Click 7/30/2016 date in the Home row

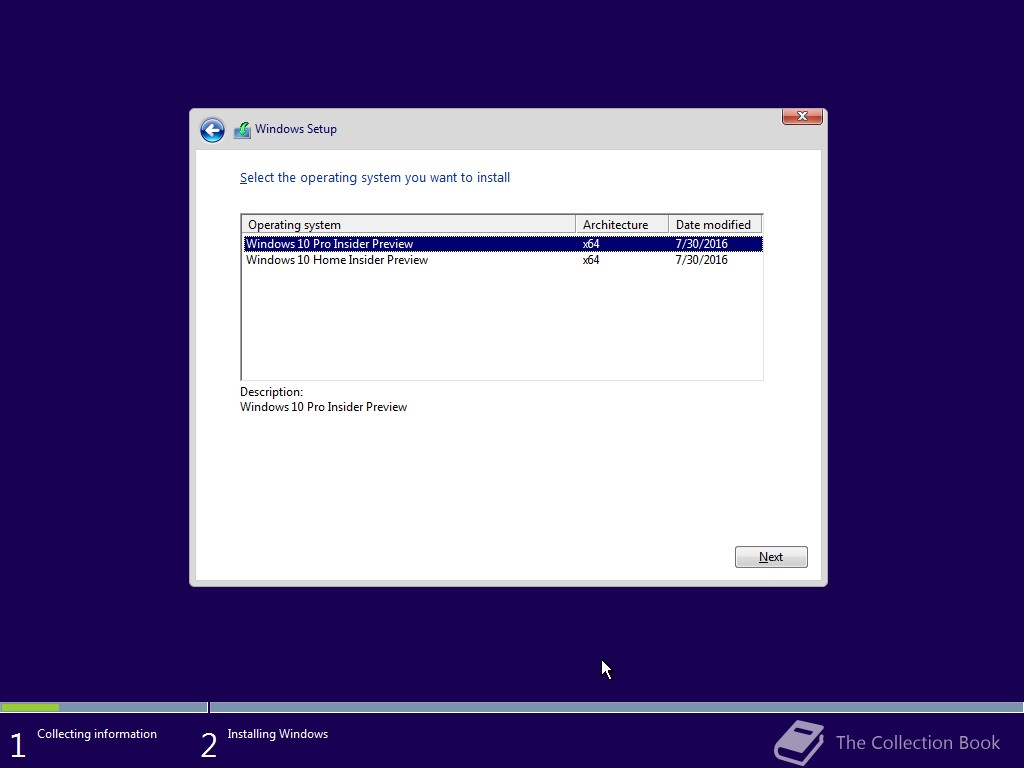(701, 260)
